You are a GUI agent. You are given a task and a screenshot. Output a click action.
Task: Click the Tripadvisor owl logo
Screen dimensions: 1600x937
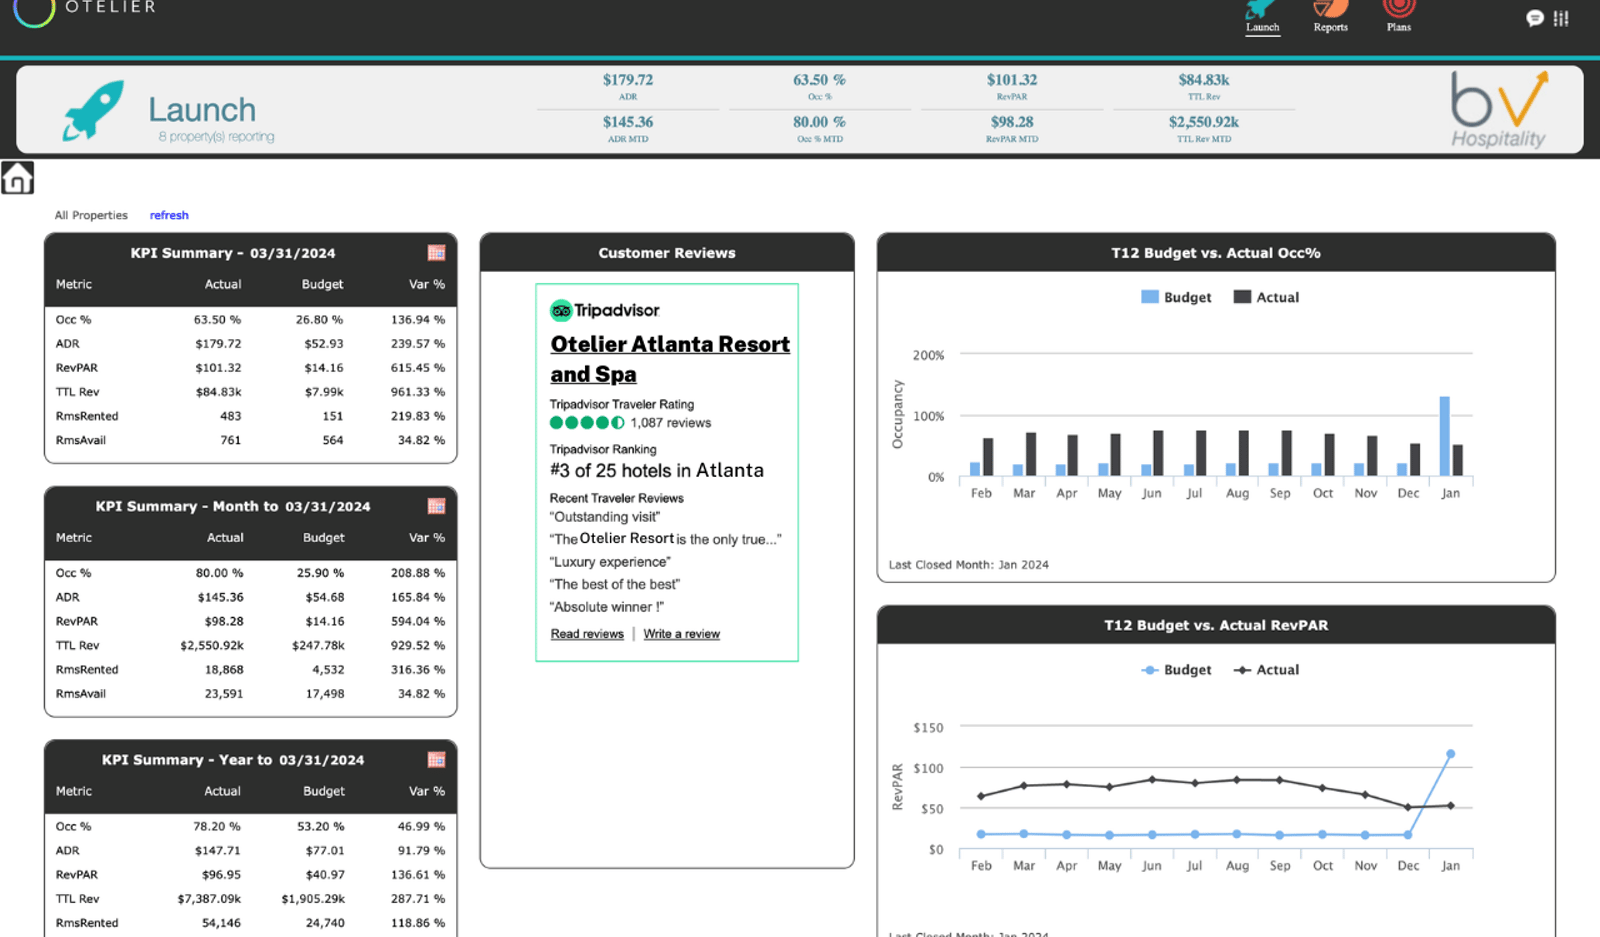pyautogui.click(x=561, y=311)
